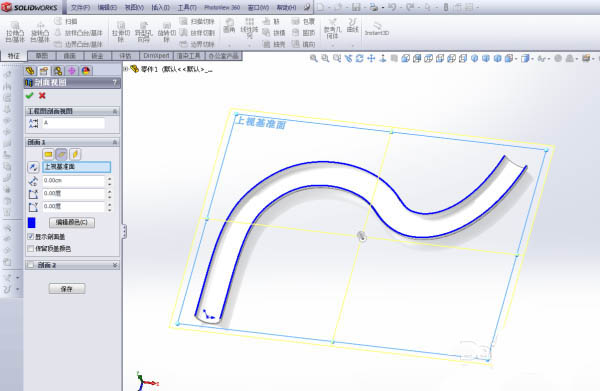
Task: Enable 剖面 2 checkbox
Action: click(x=31, y=265)
